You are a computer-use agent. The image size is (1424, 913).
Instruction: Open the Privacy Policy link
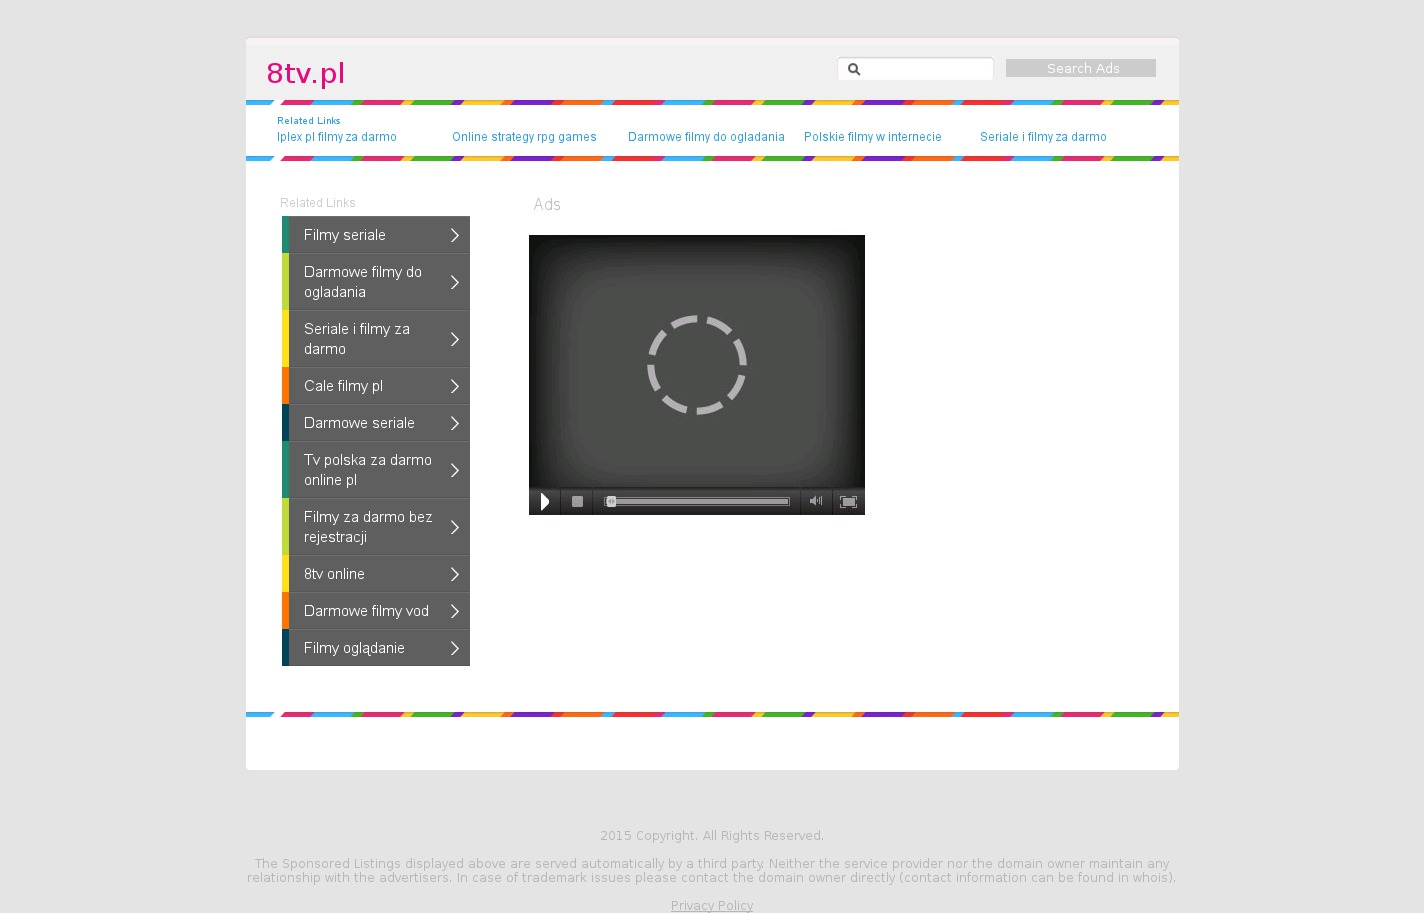point(712,905)
